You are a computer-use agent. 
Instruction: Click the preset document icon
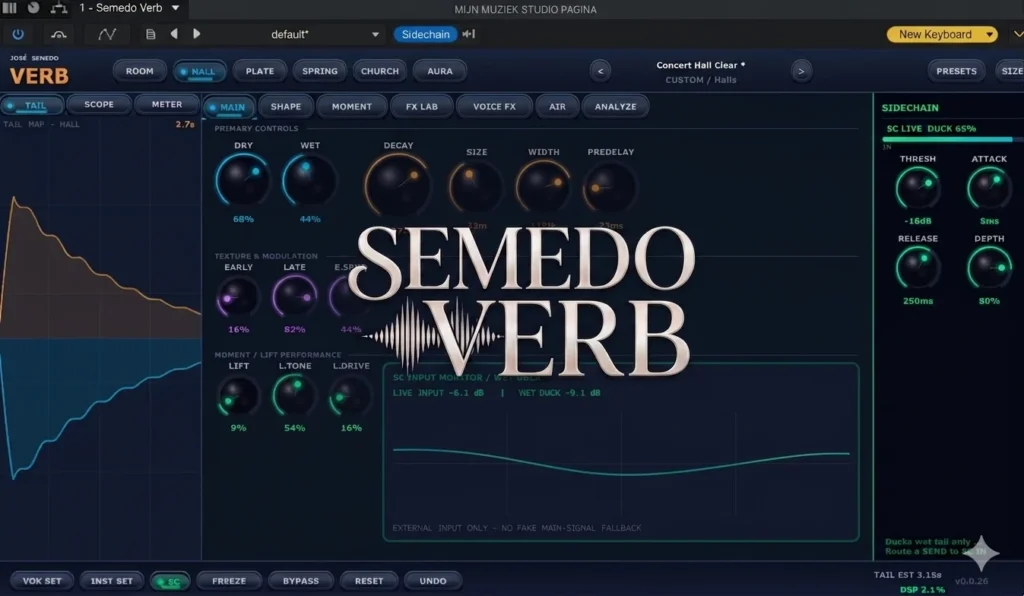pyautogui.click(x=150, y=34)
